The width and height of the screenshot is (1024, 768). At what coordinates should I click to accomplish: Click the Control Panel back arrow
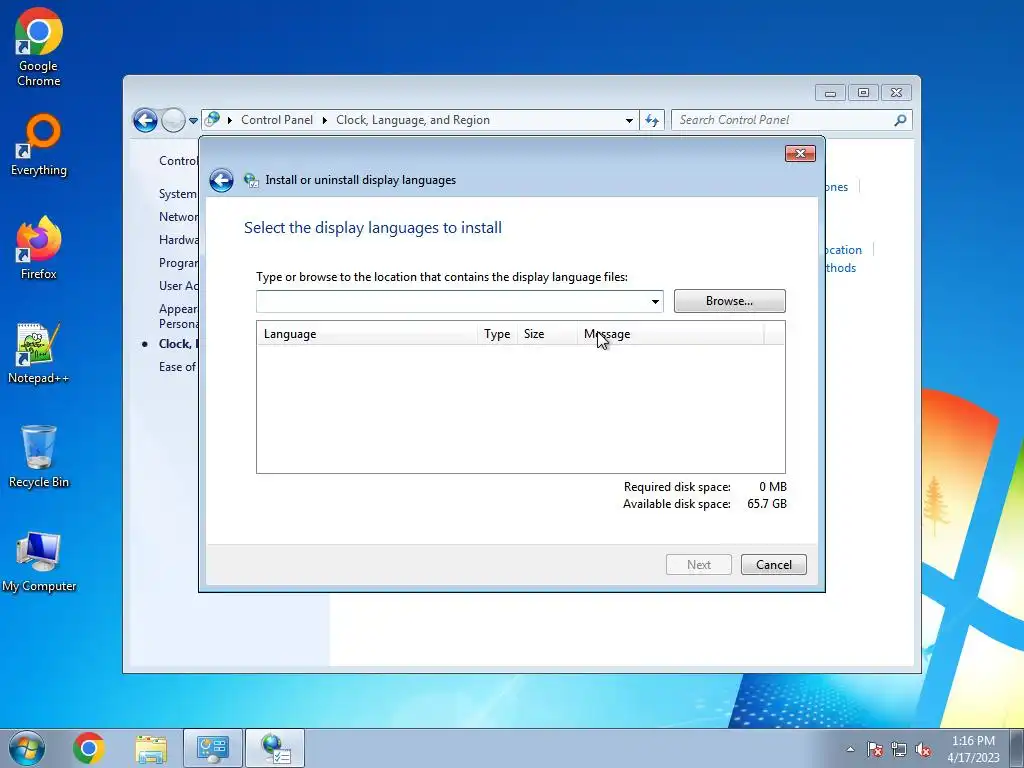pyautogui.click(x=145, y=120)
